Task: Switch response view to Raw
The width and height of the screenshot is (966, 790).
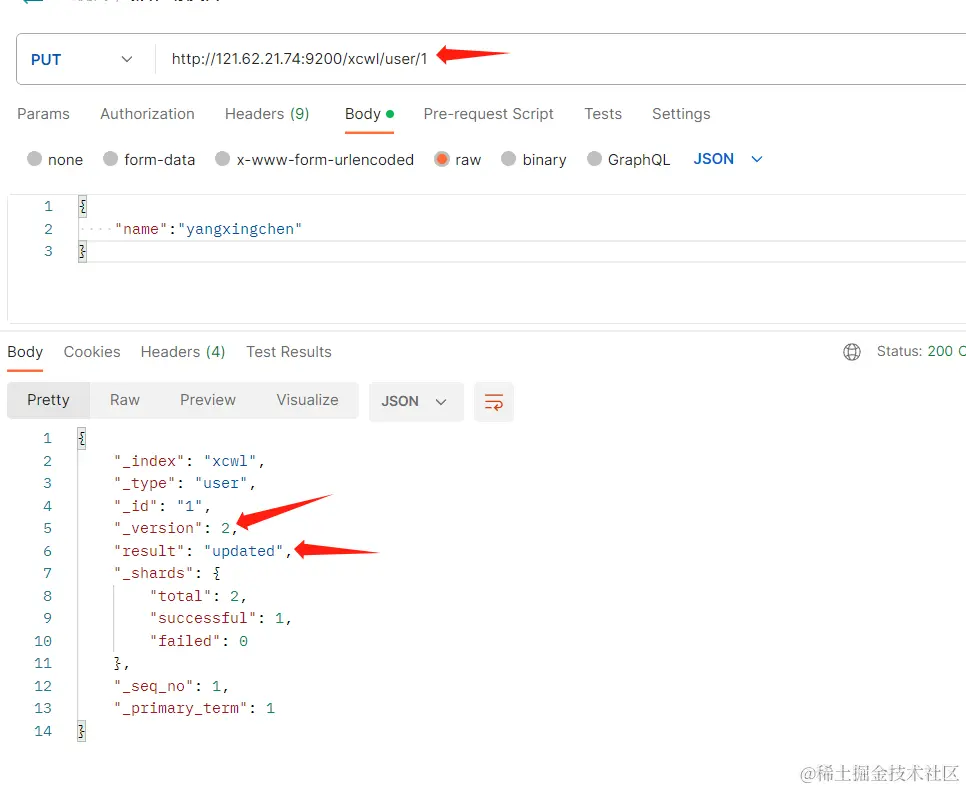Action: tap(124, 400)
